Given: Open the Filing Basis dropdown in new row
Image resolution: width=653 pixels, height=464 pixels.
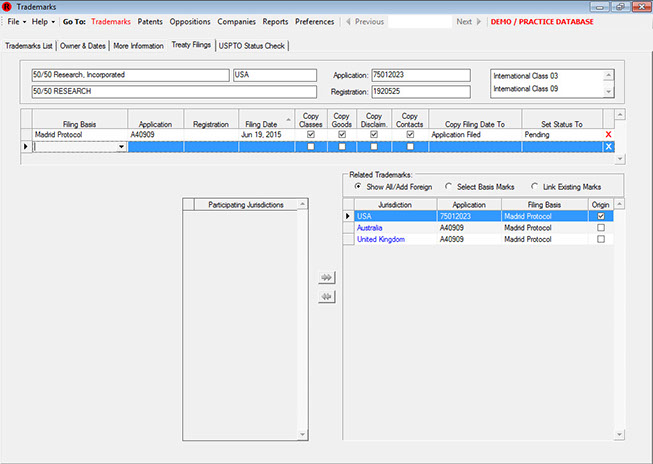Looking at the screenshot, I should [122, 147].
